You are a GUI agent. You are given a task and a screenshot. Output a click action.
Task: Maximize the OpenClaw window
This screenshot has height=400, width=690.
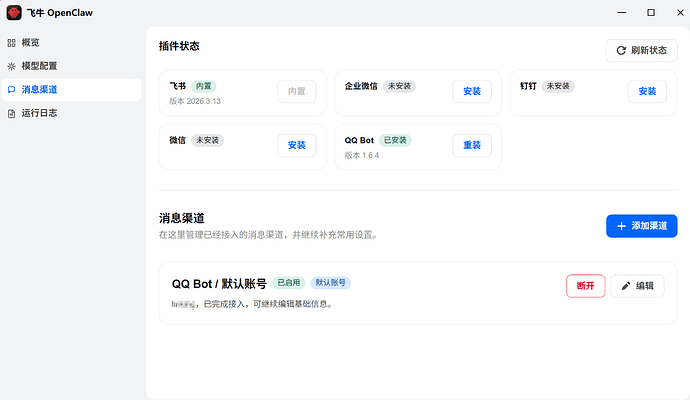click(x=651, y=13)
